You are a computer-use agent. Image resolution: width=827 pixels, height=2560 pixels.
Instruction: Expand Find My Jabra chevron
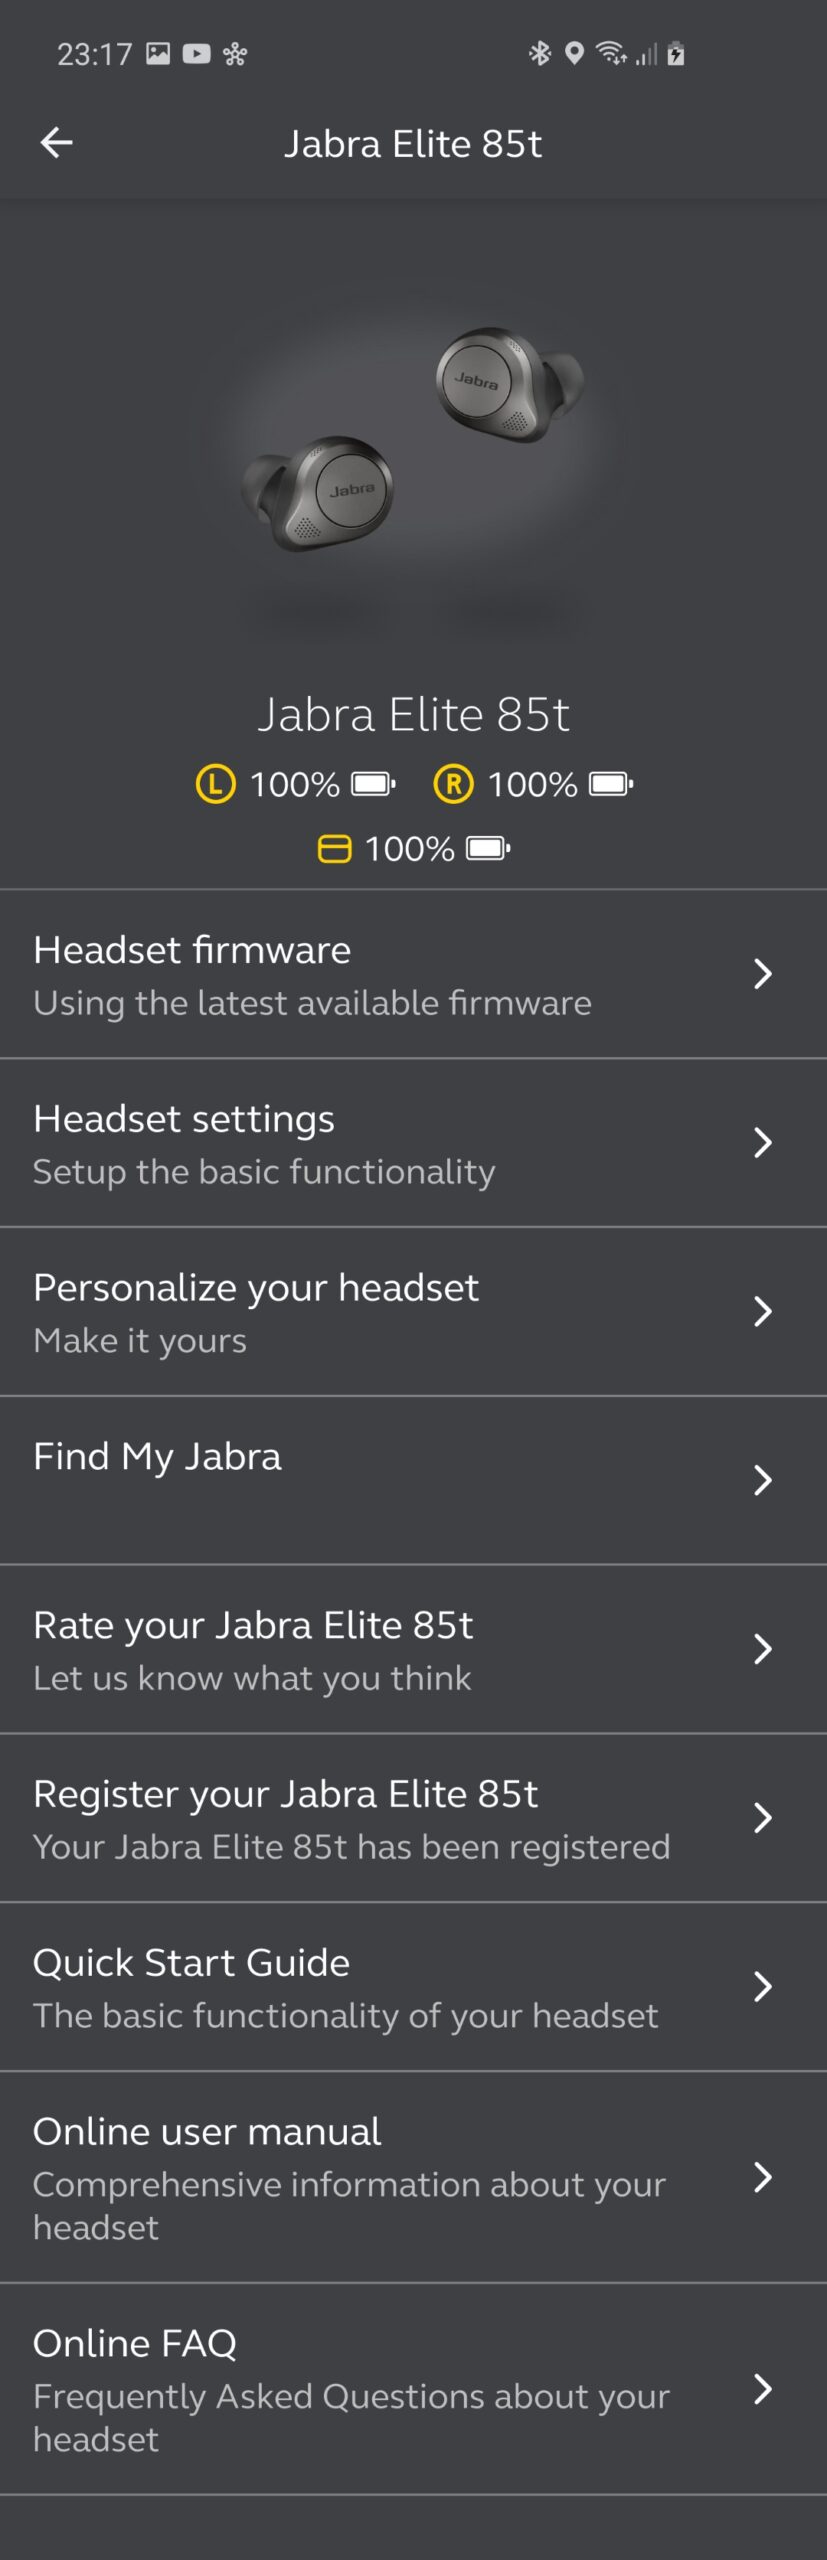(762, 1480)
